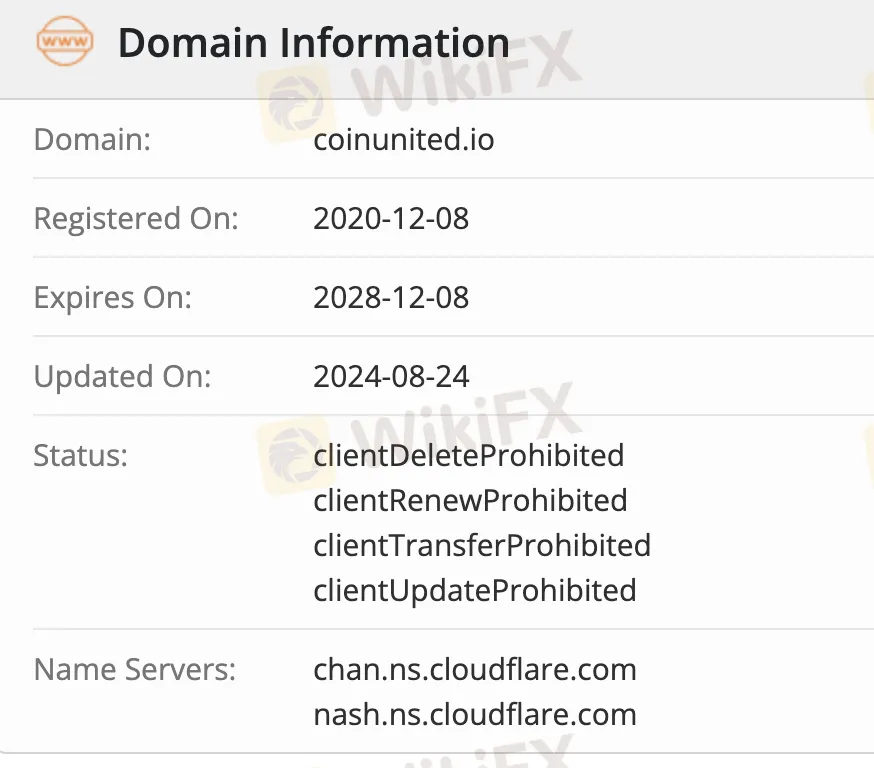874x768 pixels.
Task: Select the 2024-08-24 updated date
Action: (391, 377)
